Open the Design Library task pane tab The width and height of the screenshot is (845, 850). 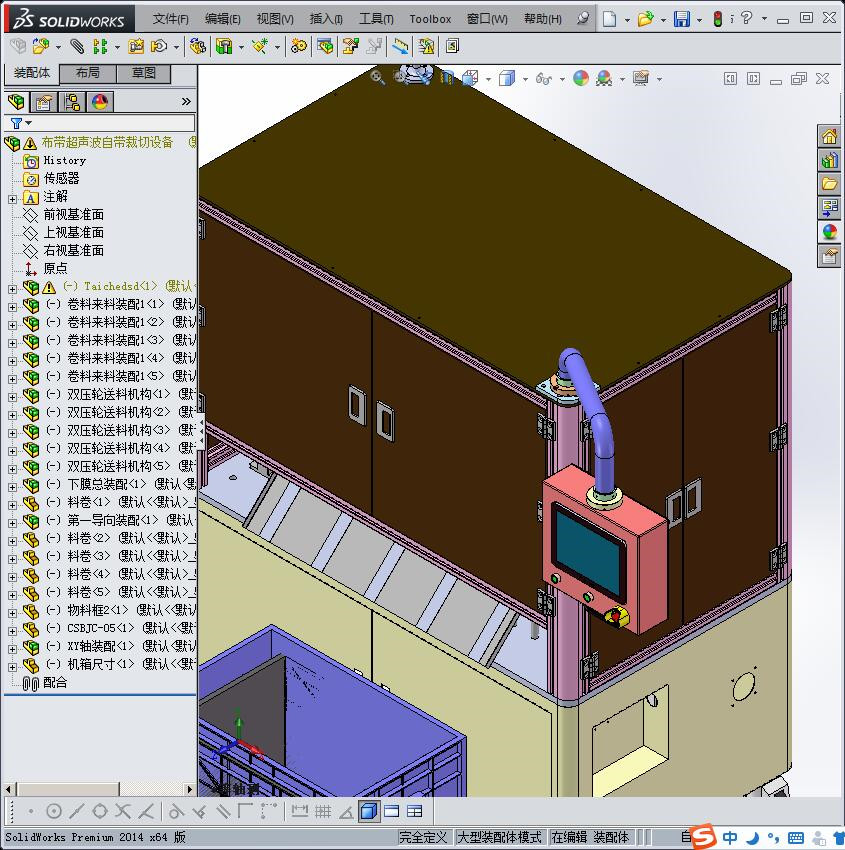click(829, 160)
